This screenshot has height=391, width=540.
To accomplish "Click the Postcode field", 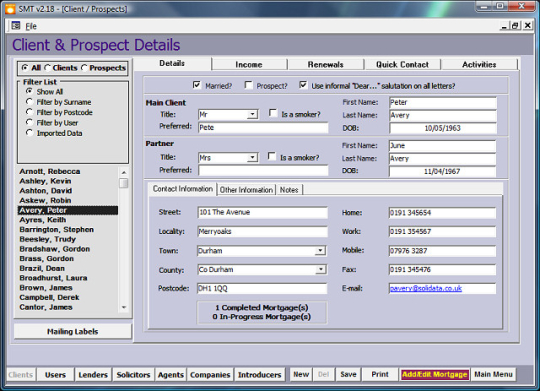I will (262, 288).
